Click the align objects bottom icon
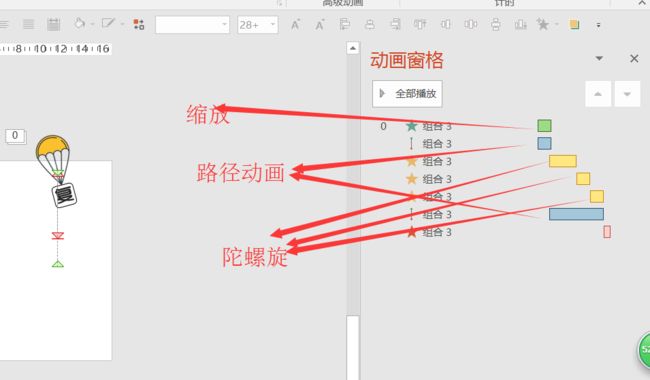The height and width of the screenshot is (380, 650). [520, 24]
